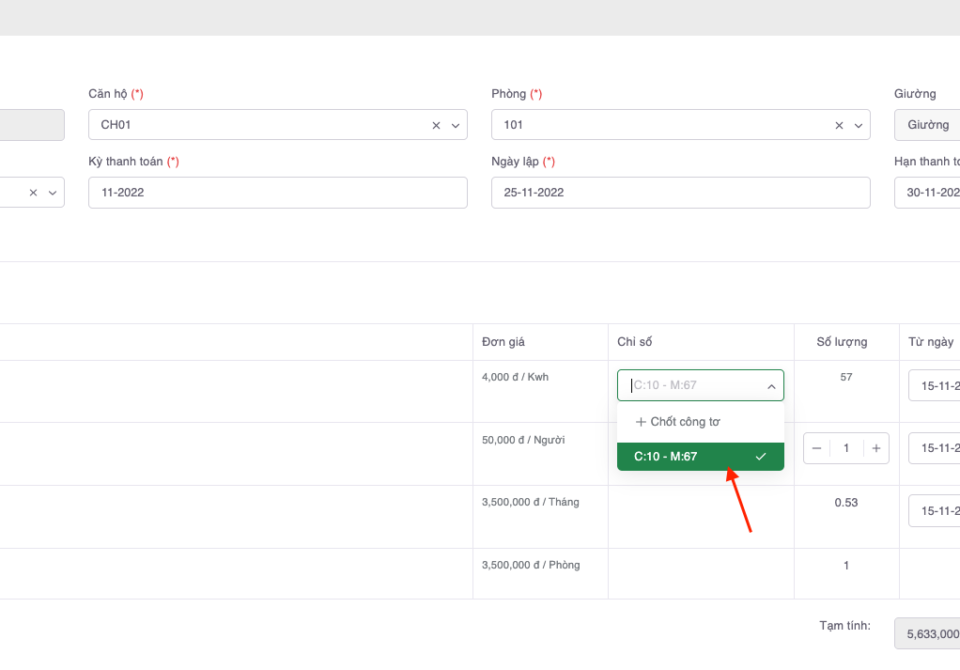Screen dimensions: 960x670
Task: Clear selection in the leftmost partial dropdown
Action: point(33,193)
